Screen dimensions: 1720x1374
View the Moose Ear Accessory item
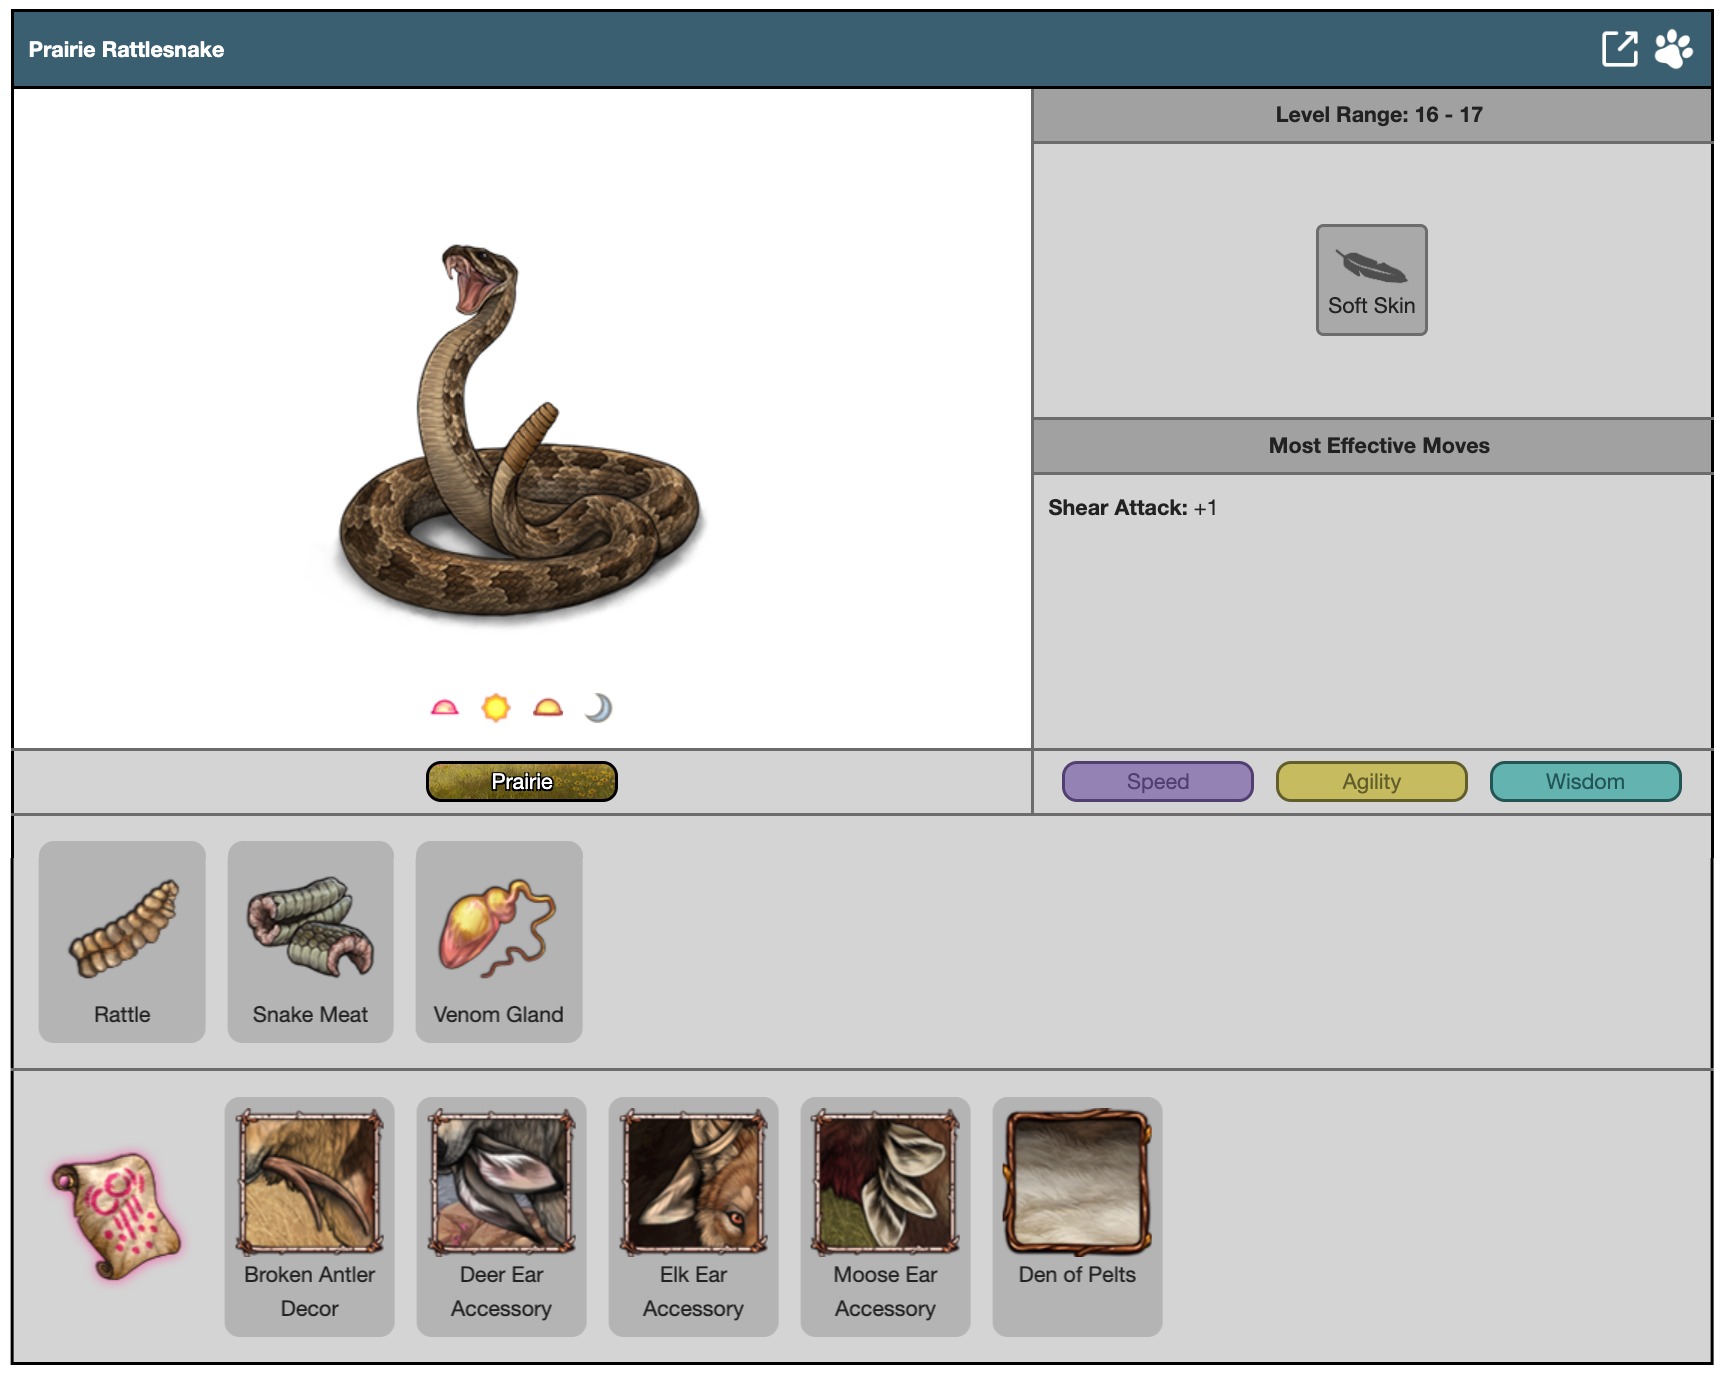click(x=885, y=1216)
